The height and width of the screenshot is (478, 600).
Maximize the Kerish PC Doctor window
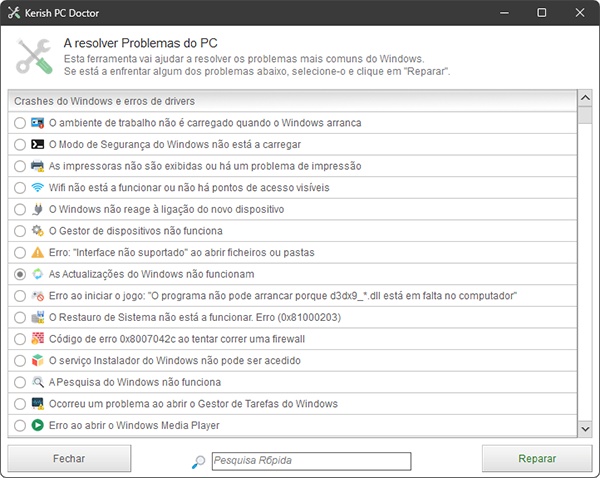541,13
